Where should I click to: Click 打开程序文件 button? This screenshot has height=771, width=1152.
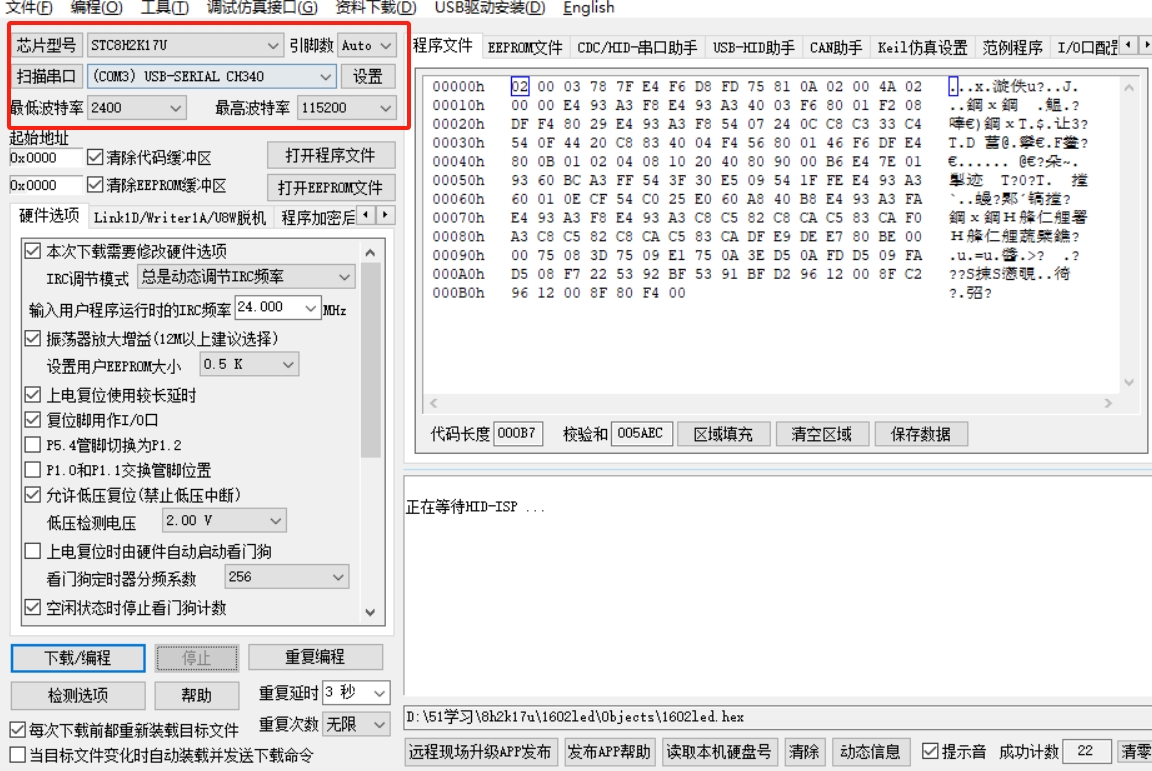(331, 156)
